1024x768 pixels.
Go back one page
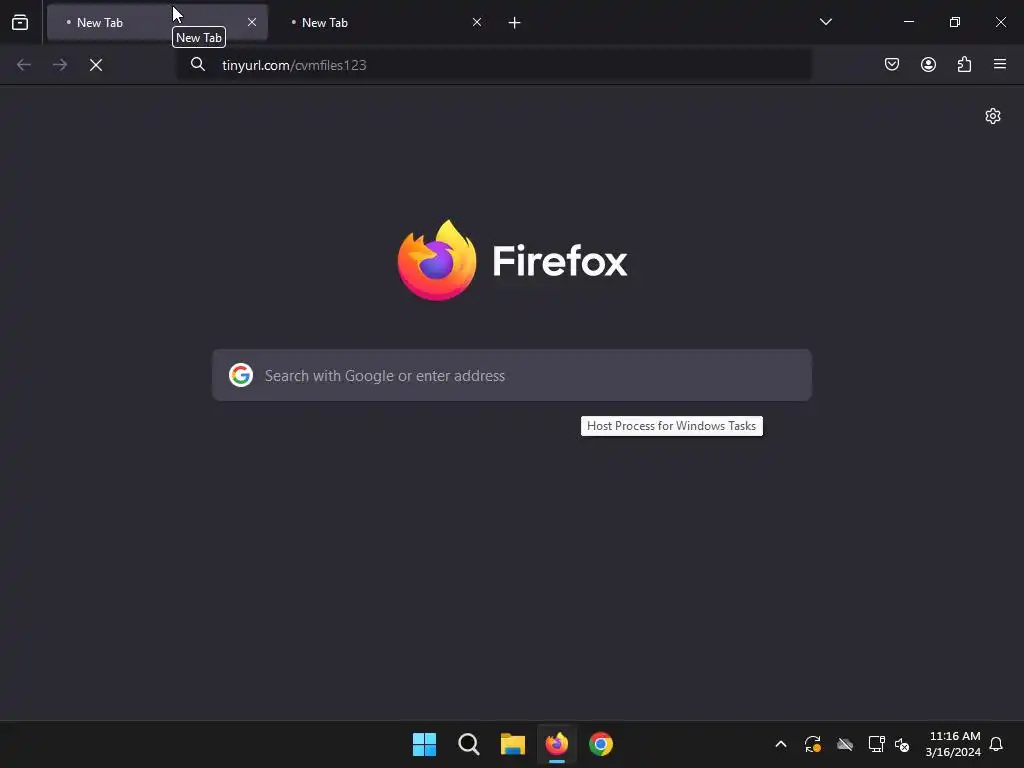(24, 65)
